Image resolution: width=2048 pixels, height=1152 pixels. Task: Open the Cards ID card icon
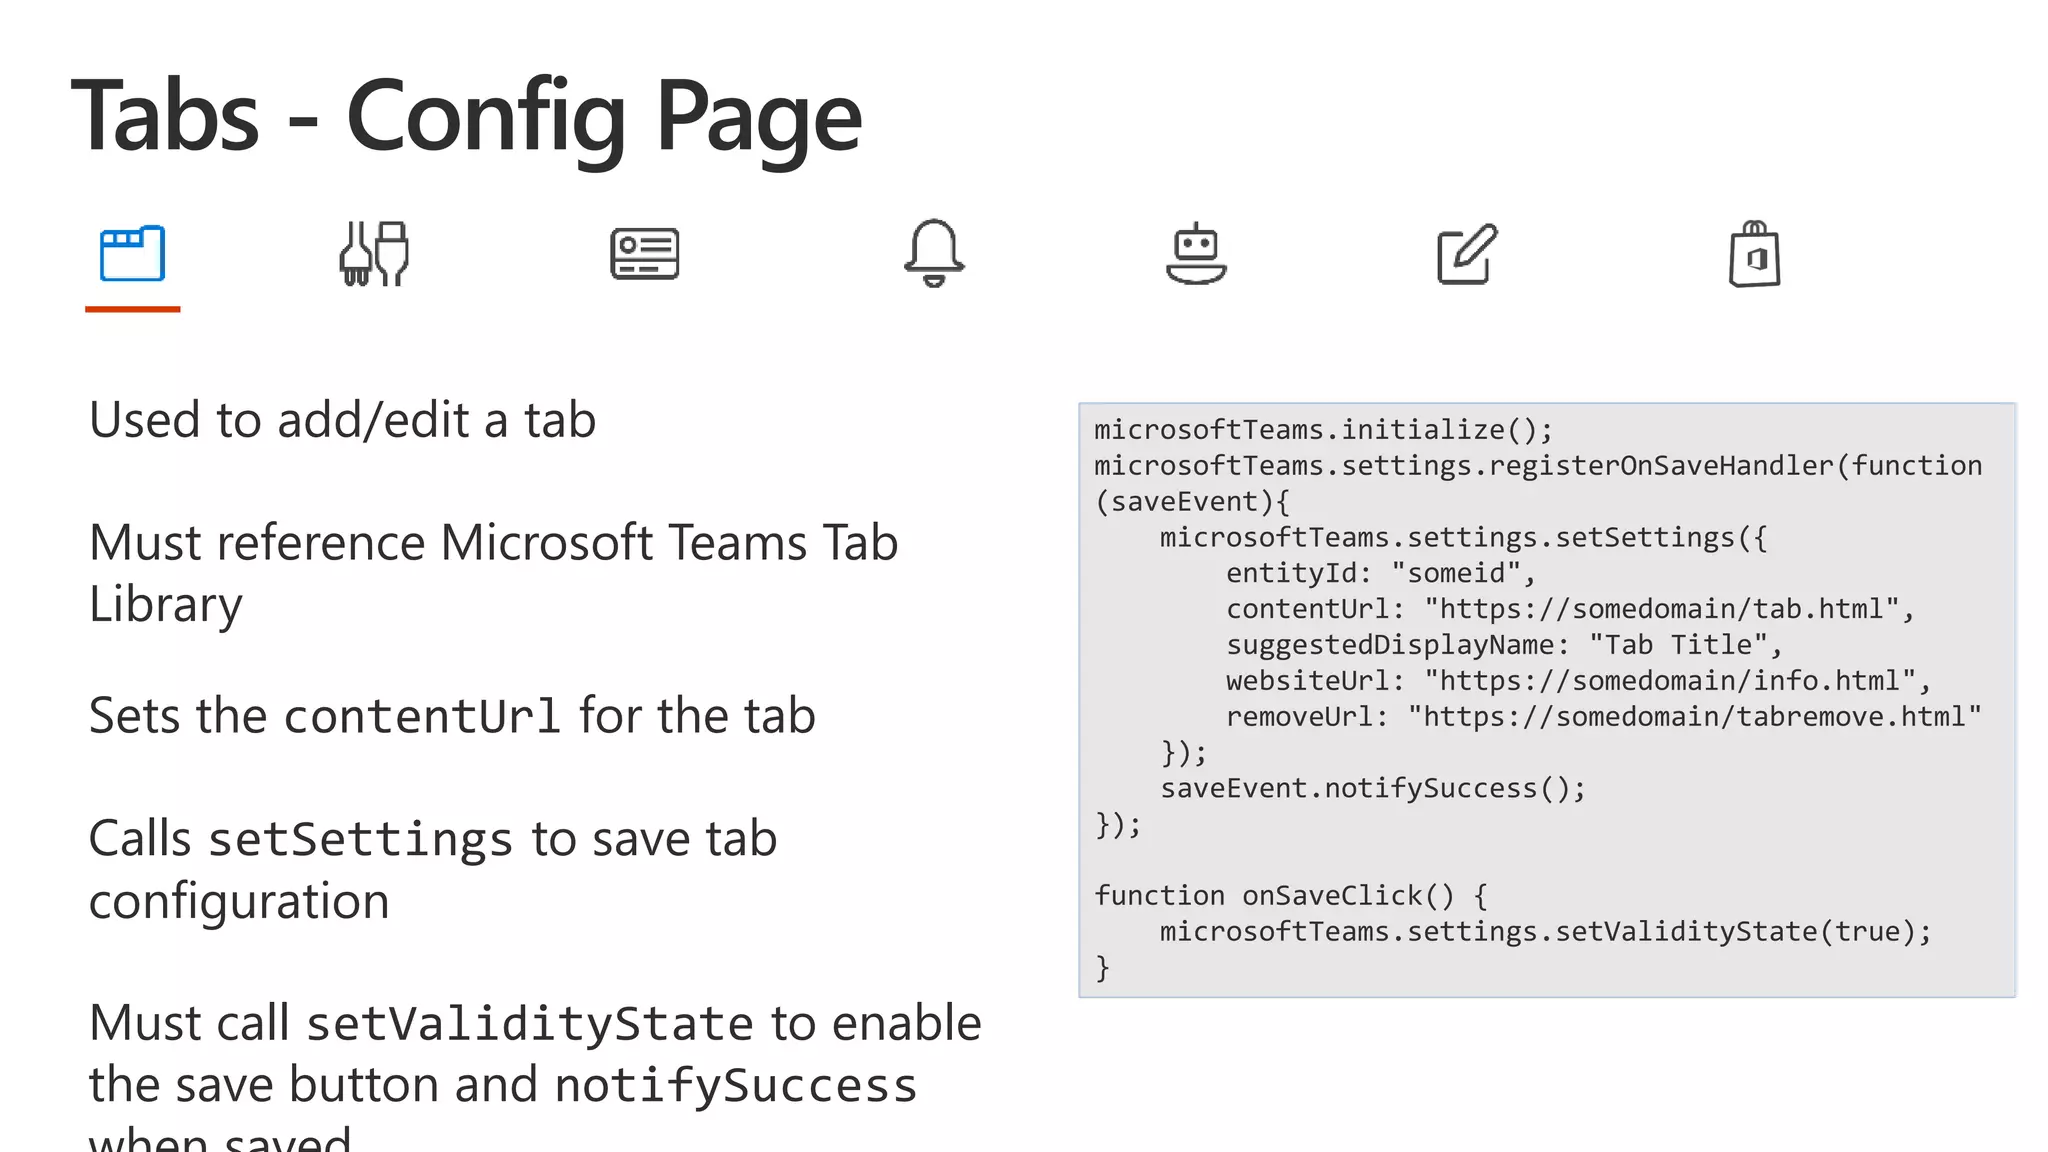[x=645, y=254]
